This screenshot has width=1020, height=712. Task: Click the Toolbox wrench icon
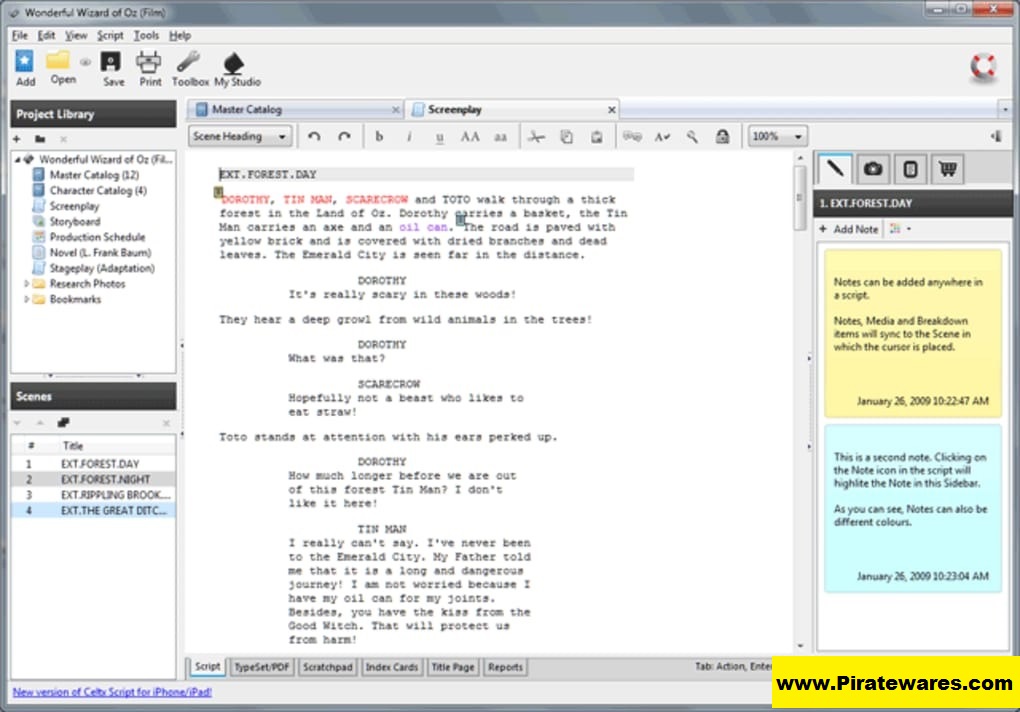[x=189, y=67]
